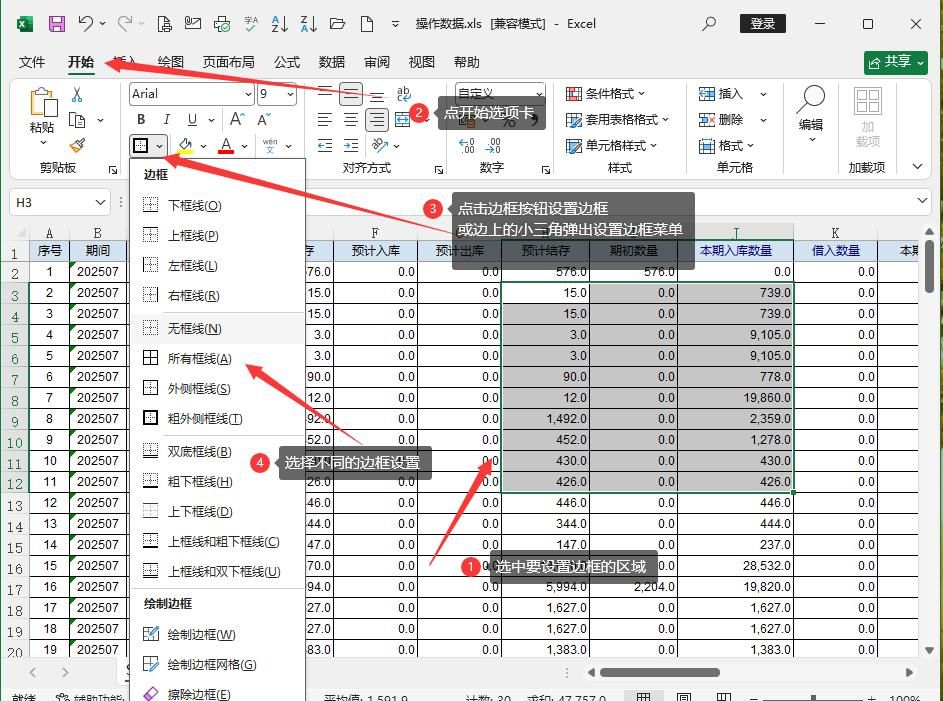The image size is (943, 701).
Task: Switch to the 页面布局 ribbon tab
Action: click(x=228, y=62)
